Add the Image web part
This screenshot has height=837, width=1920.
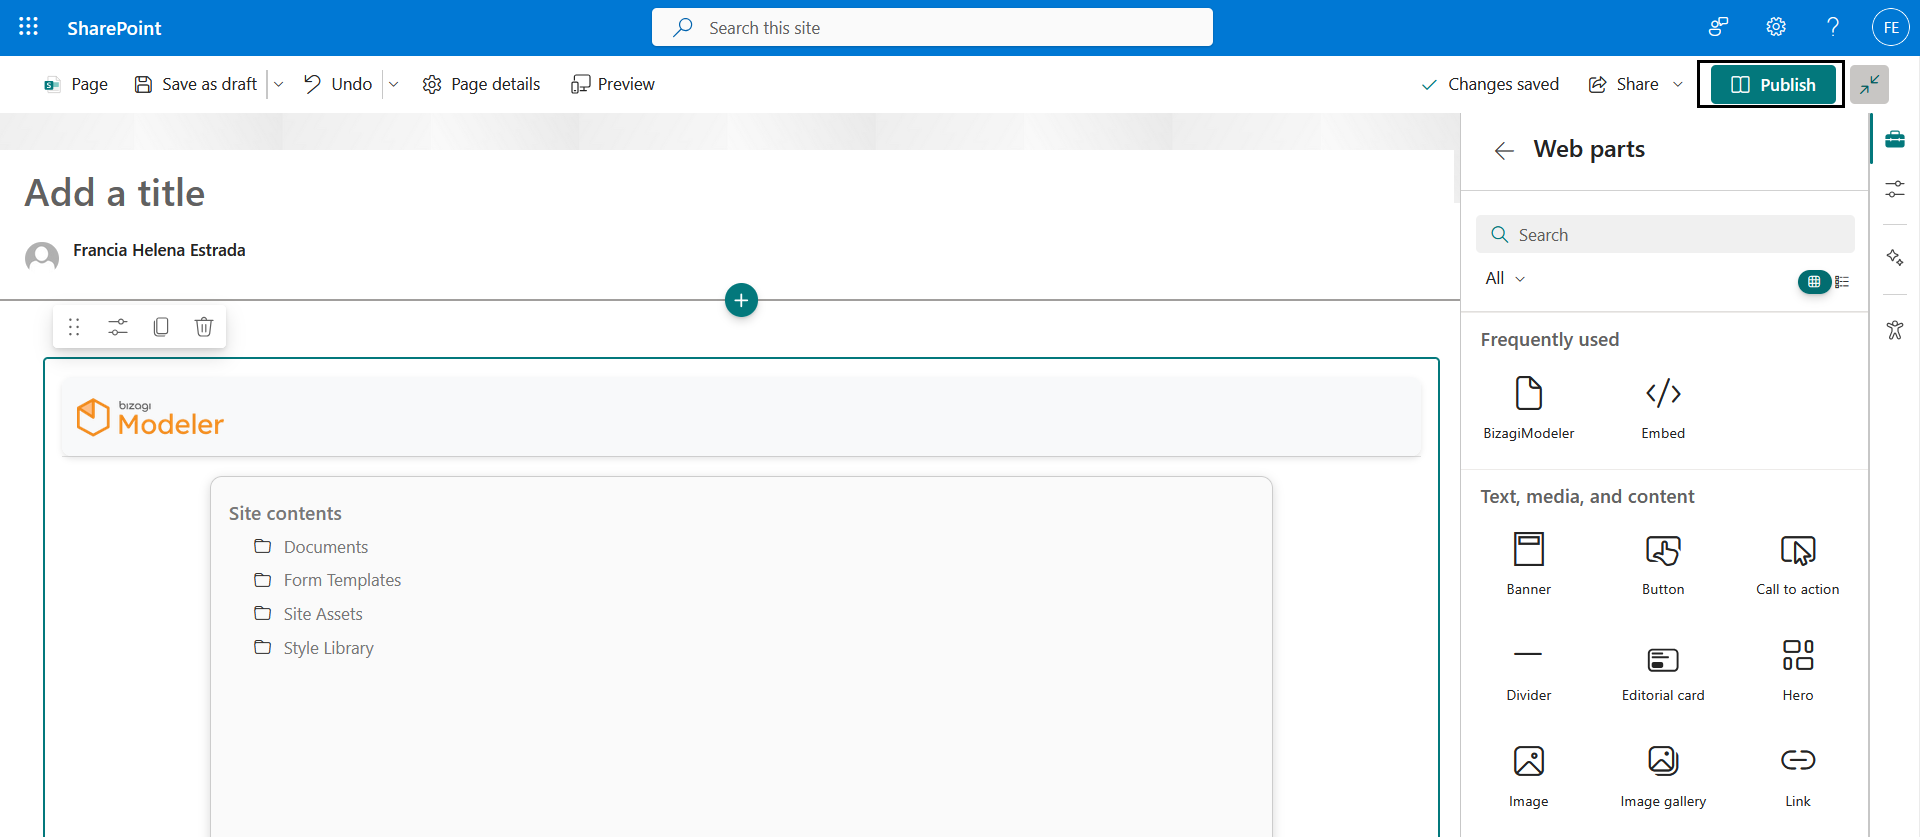click(x=1528, y=775)
